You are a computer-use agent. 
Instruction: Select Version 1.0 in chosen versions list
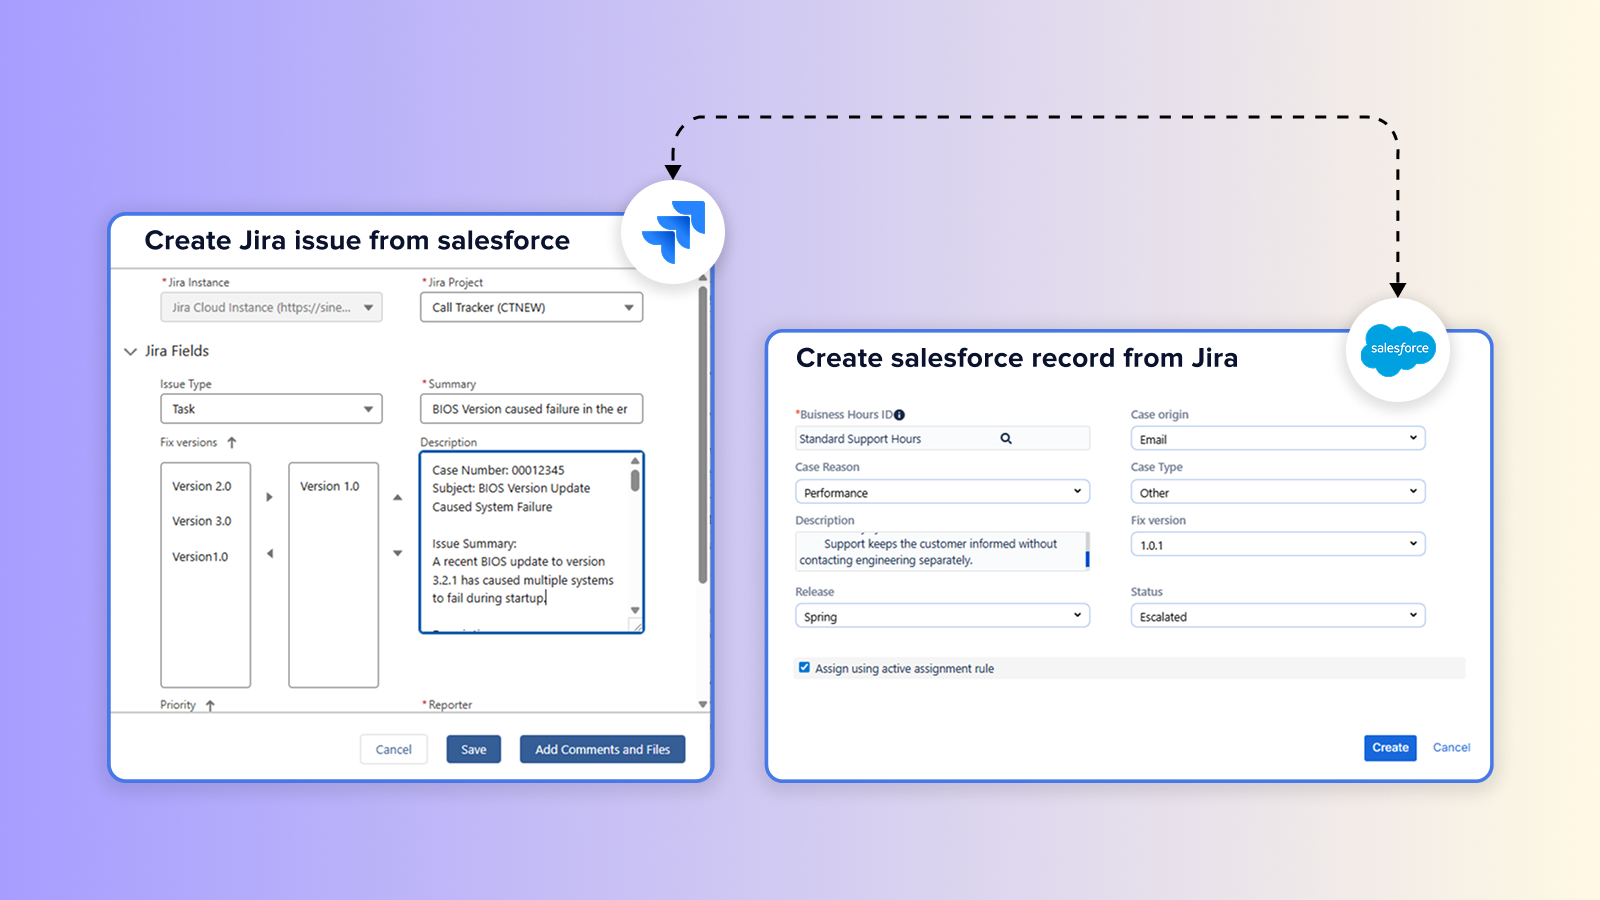click(x=329, y=486)
